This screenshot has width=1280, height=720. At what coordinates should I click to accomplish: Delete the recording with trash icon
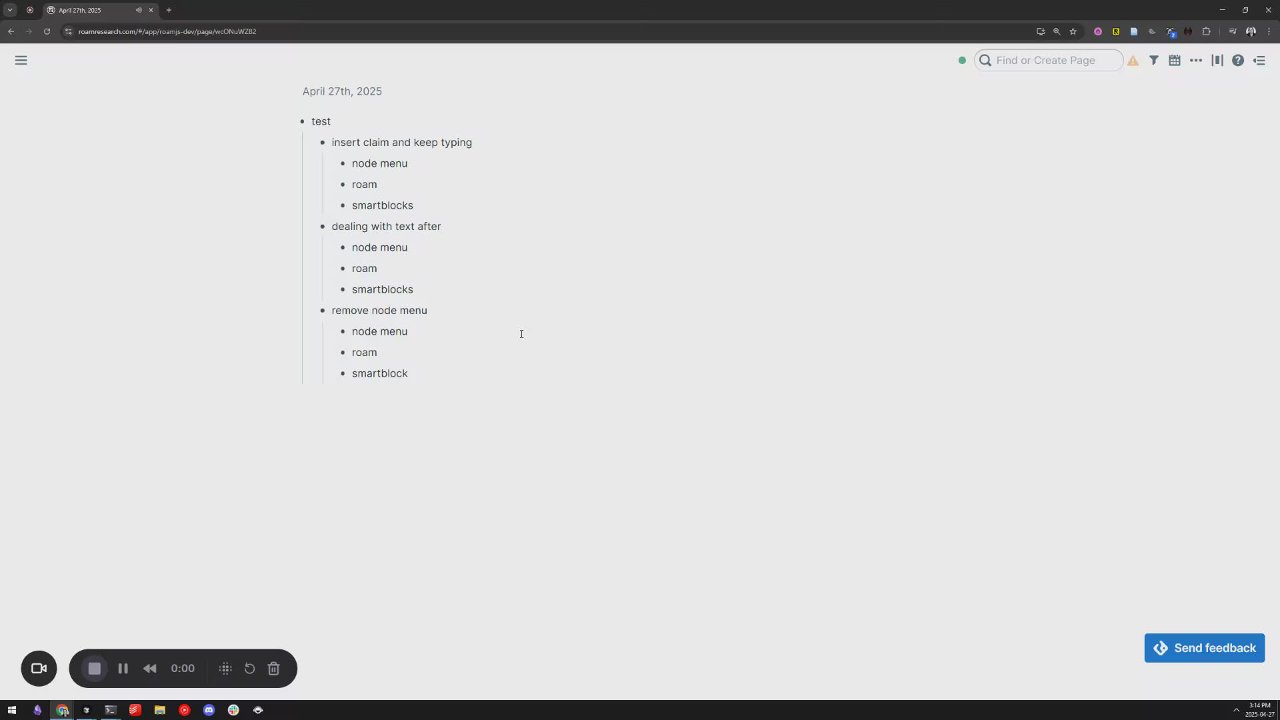coord(273,668)
